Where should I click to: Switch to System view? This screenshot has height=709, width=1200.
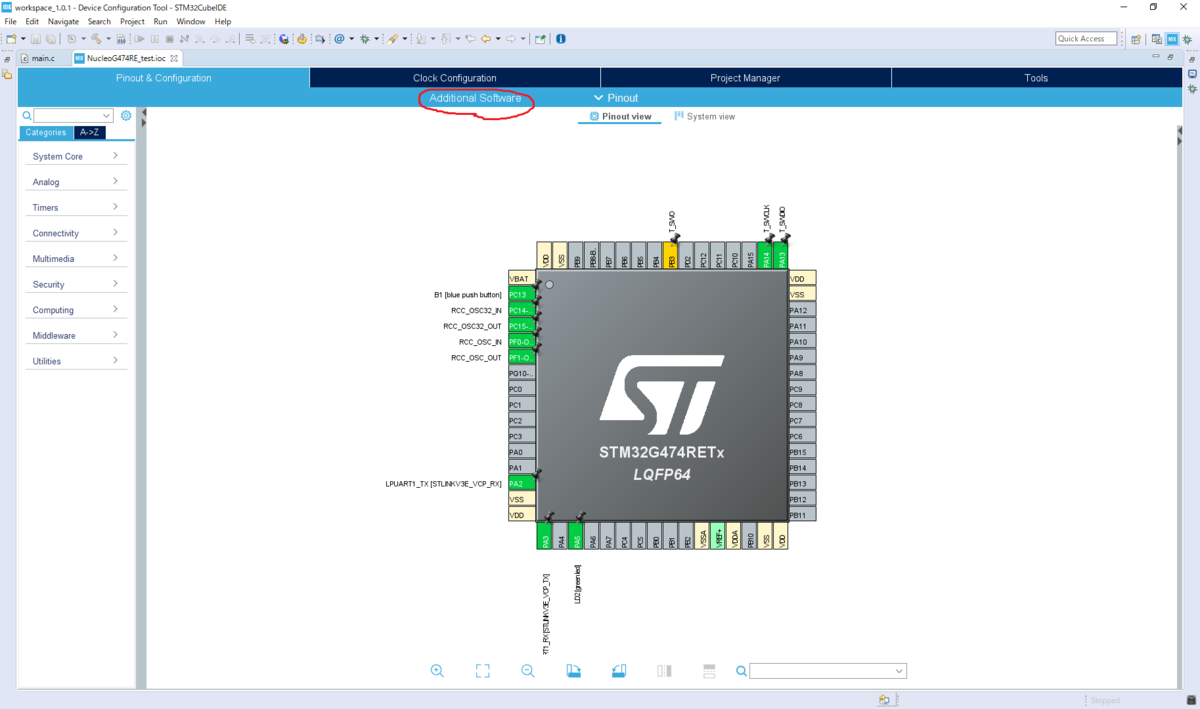click(705, 116)
